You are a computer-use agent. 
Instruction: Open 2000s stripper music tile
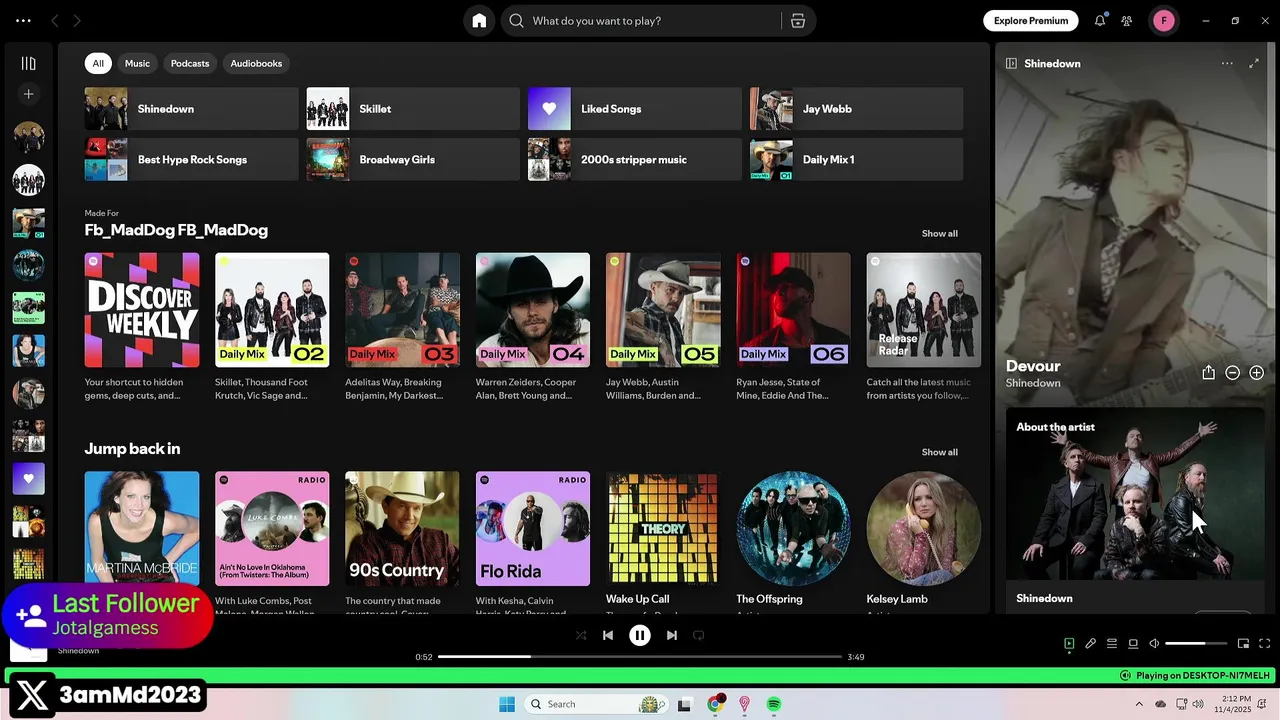635,160
